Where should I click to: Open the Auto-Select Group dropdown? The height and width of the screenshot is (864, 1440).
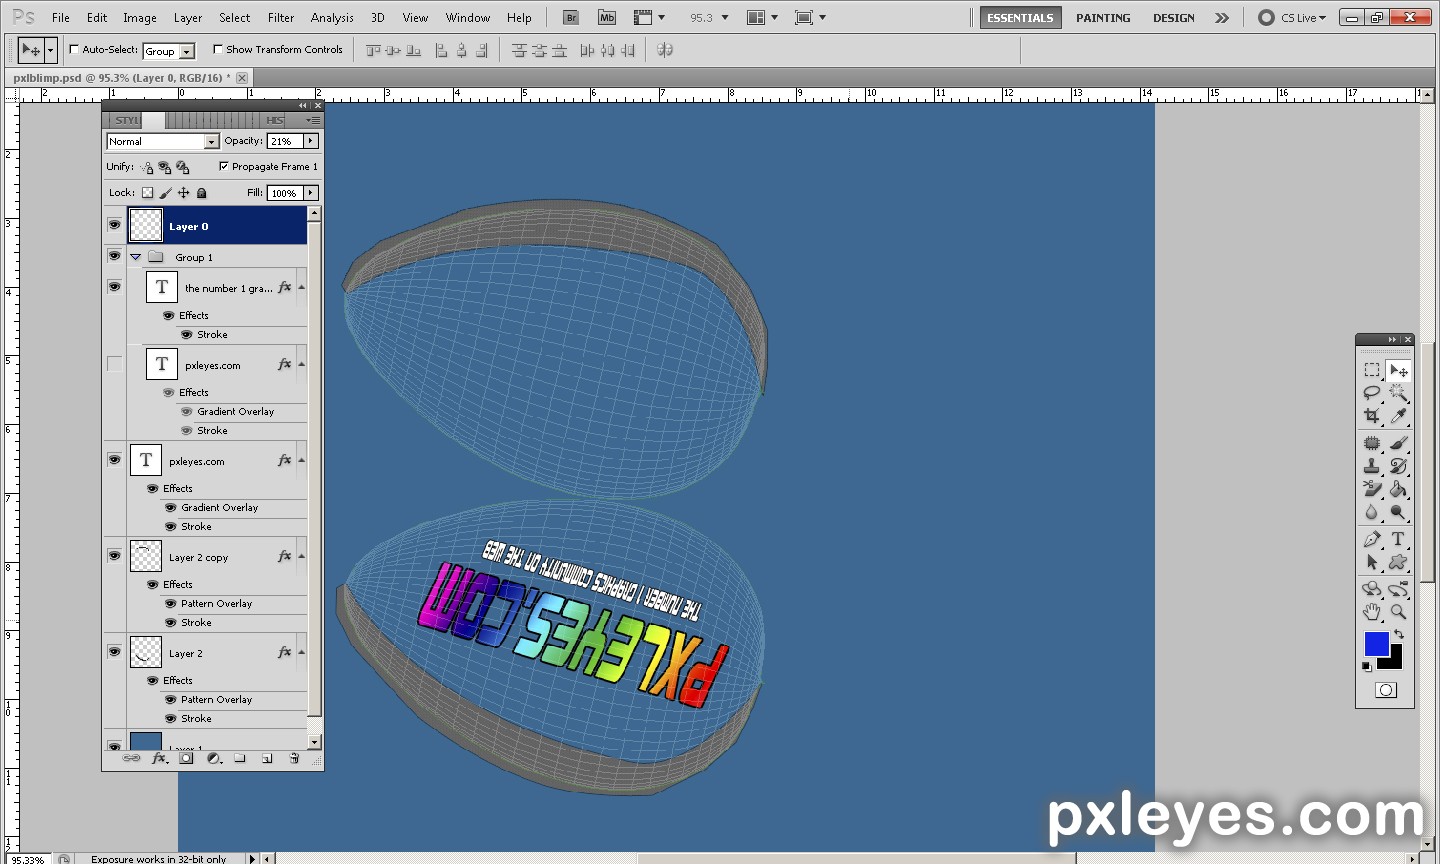187,51
